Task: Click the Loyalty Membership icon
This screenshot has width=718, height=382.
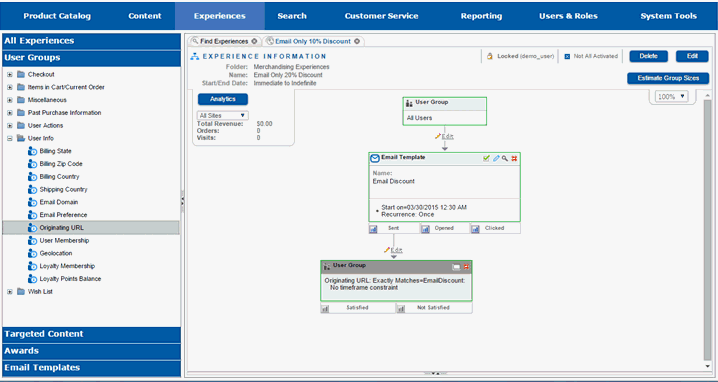Action: pyautogui.click(x=32, y=266)
